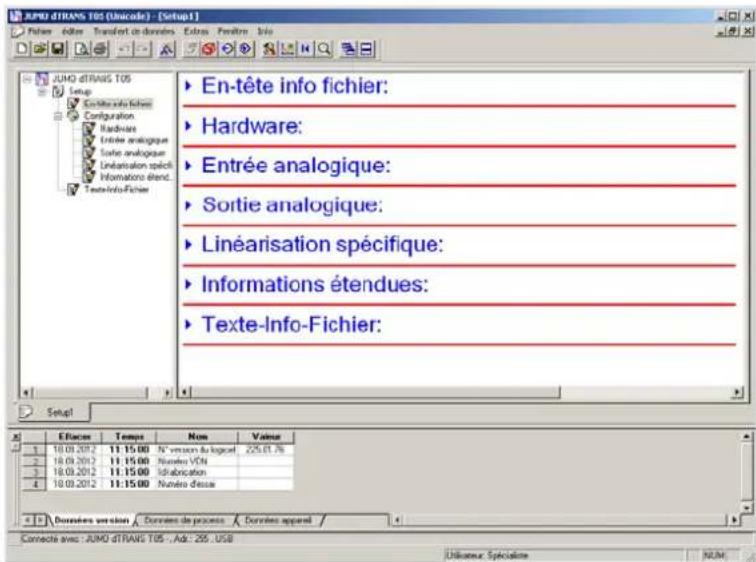
Task: Collapse the Setup tree node
Action: pyautogui.click(x=43, y=91)
